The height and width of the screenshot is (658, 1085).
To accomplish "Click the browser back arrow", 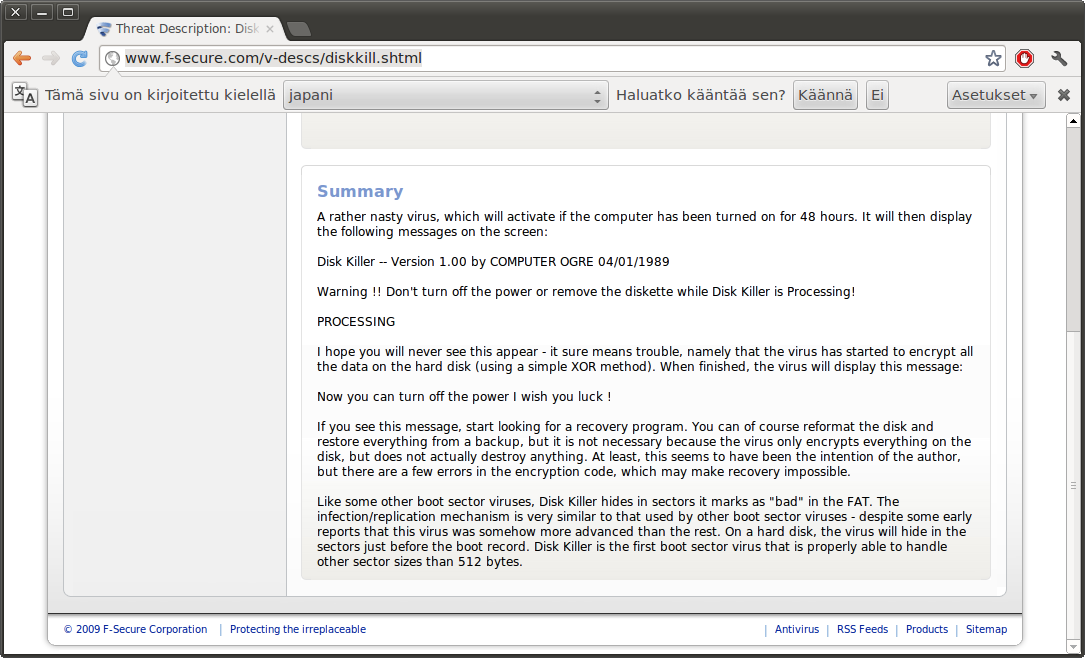I will click(x=22, y=58).
